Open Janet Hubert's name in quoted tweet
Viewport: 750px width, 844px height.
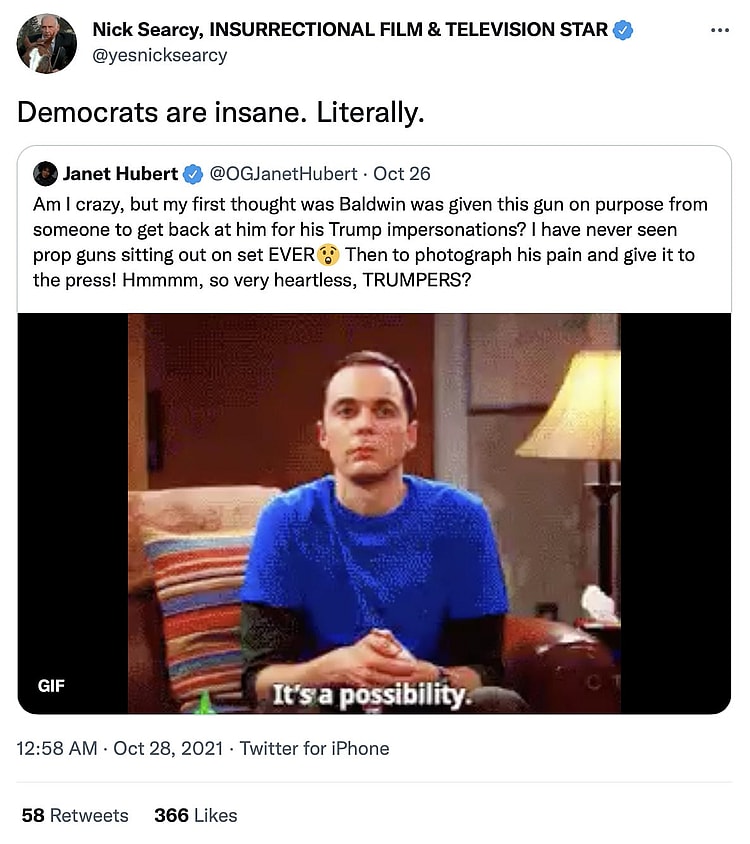[x=120, y=174]
